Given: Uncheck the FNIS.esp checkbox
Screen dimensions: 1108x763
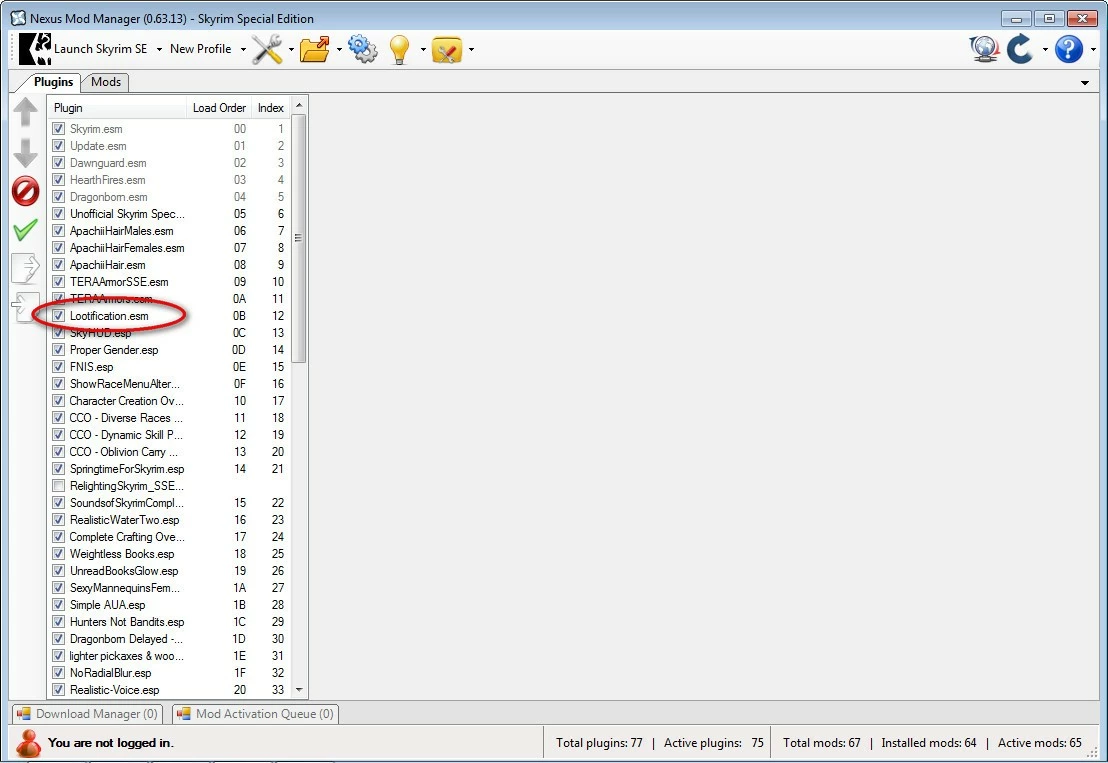Looking at the screenshot, I should click(x=59, y=367).
